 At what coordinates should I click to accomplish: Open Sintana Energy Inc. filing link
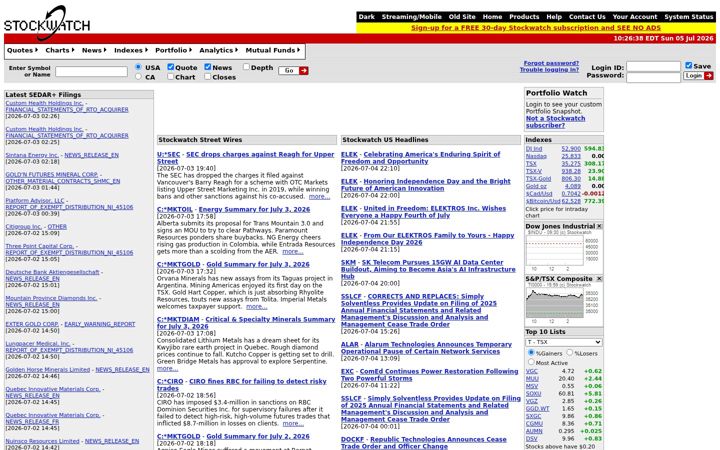tap(32, 155)
